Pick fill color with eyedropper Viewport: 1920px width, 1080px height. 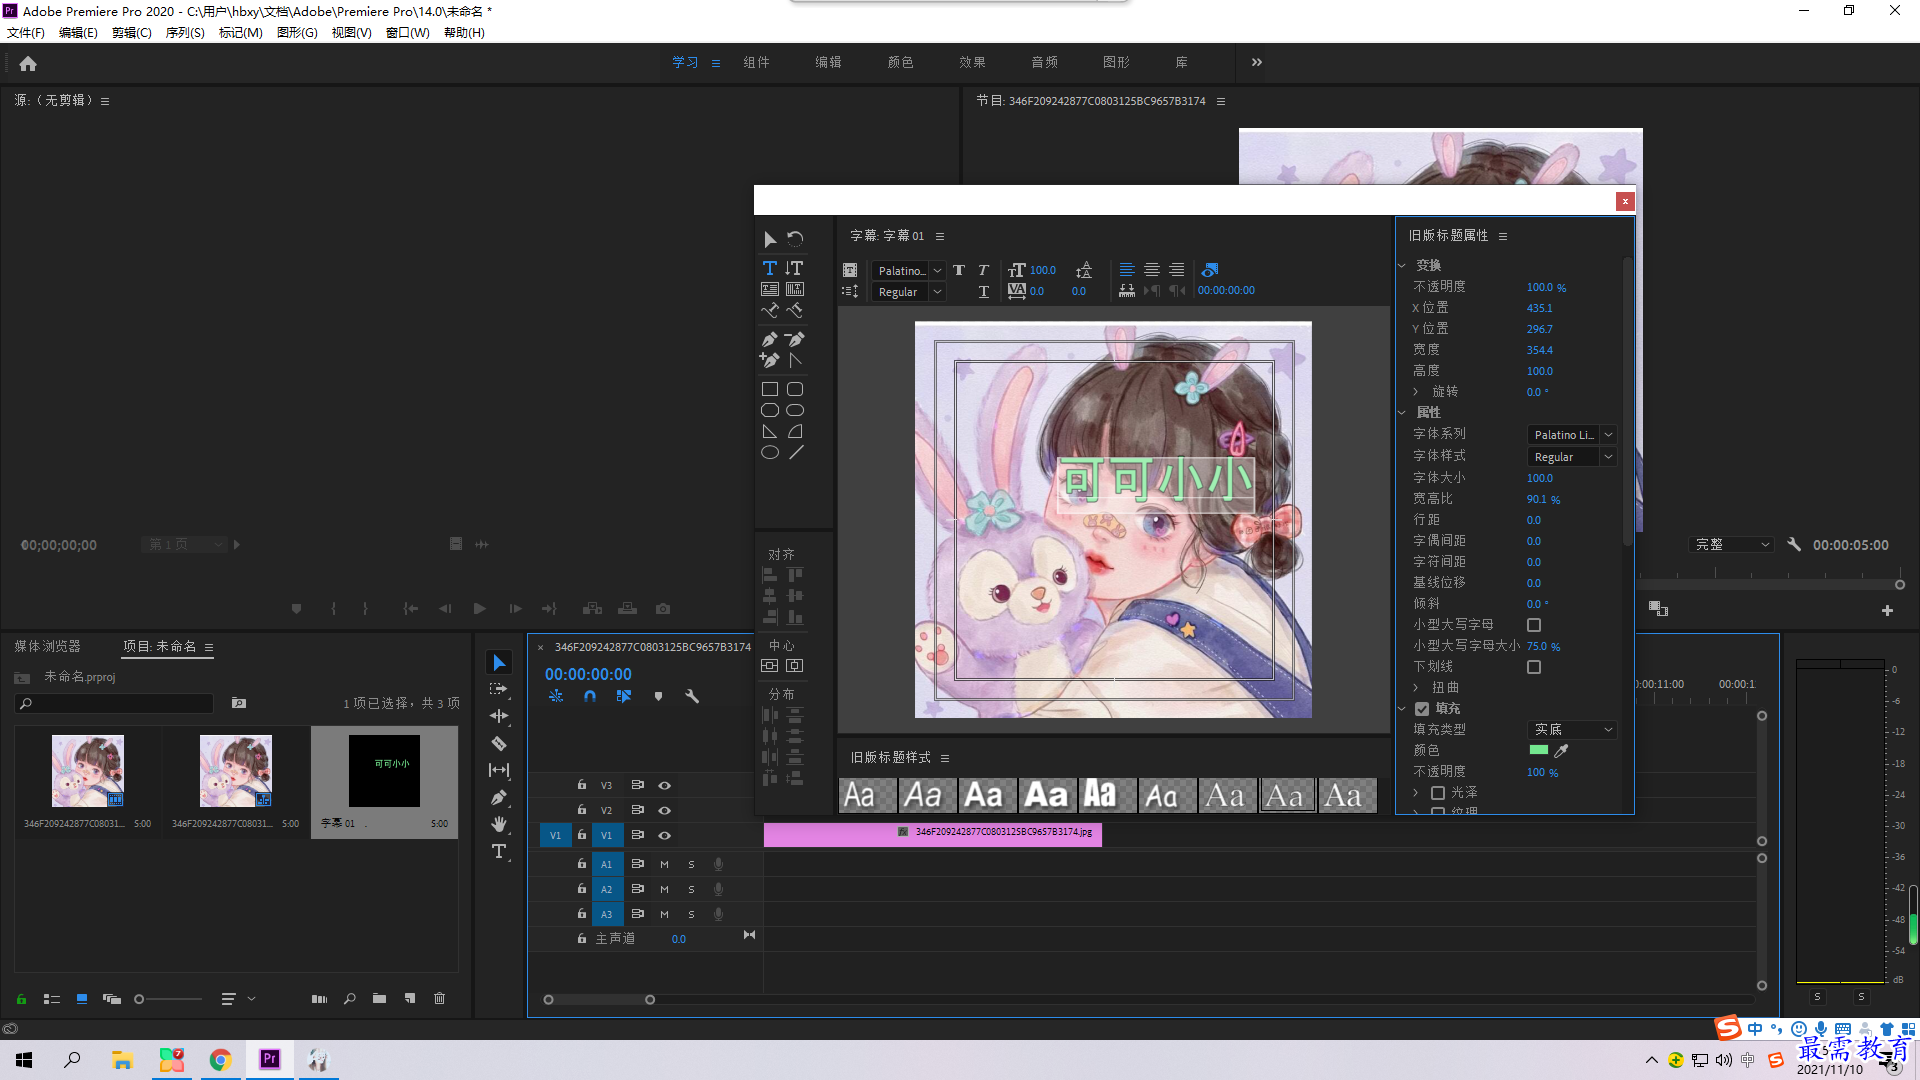tap(1562, 750)
